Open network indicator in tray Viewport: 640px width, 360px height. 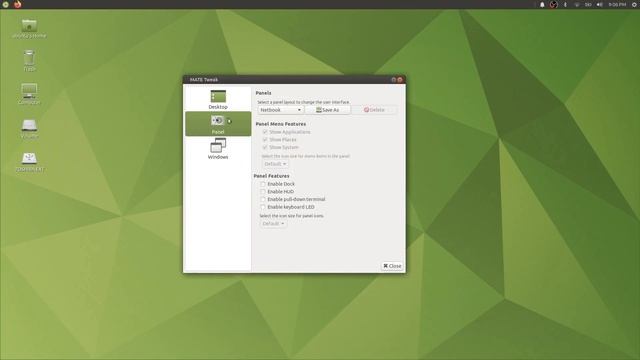pyautogui.click(x=577, y=4)
